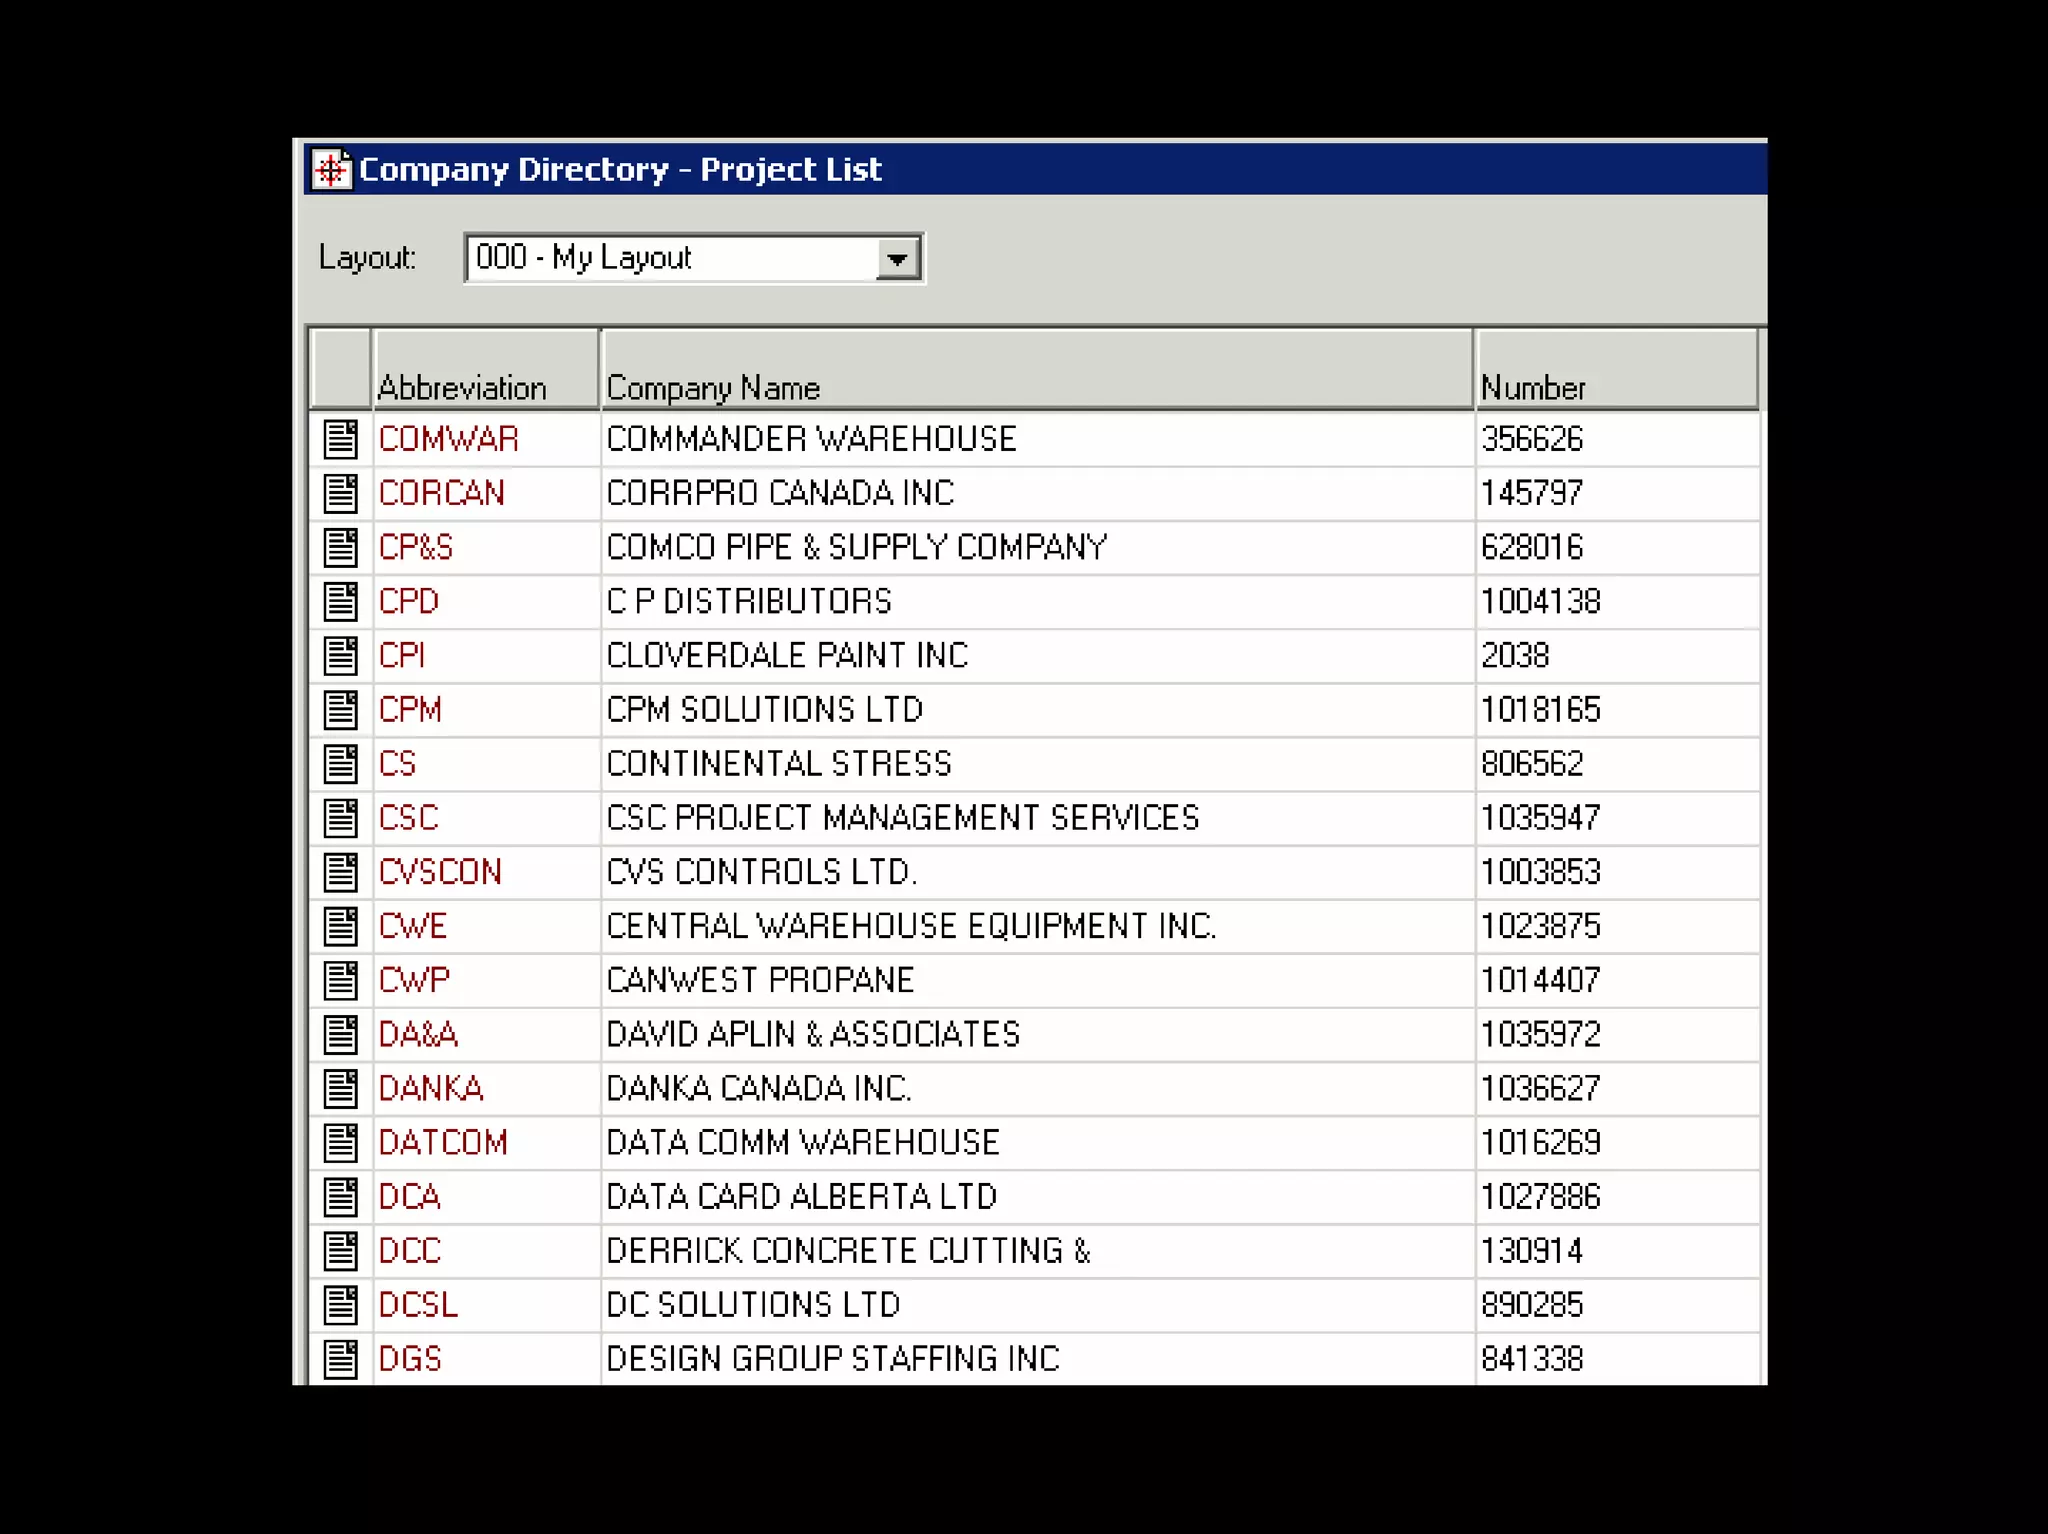The image size is (2048, 1534).
Task: Select the CLOVERDALE PAINT INC cell
Action: [x=787, y=656]
